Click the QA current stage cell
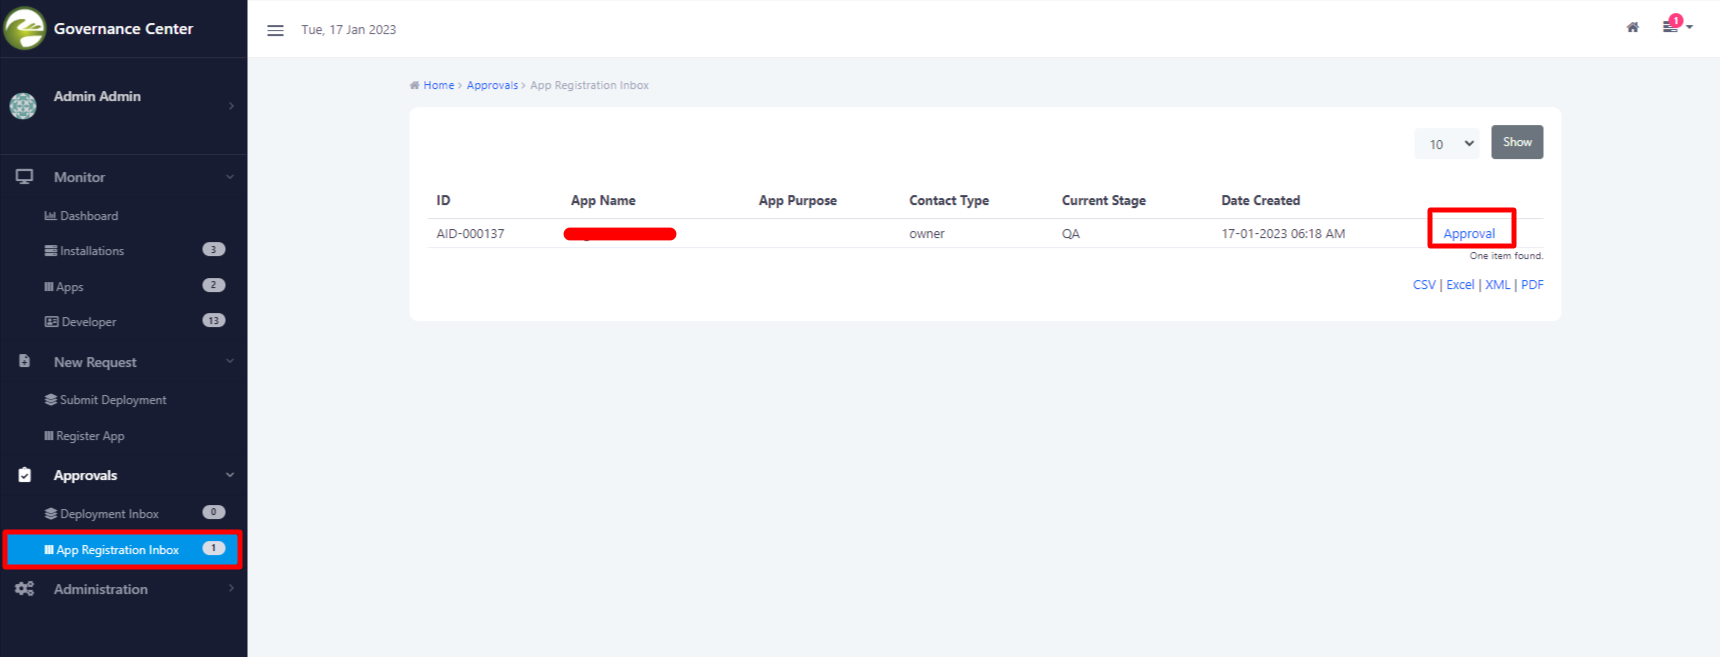 (1070, 233)
